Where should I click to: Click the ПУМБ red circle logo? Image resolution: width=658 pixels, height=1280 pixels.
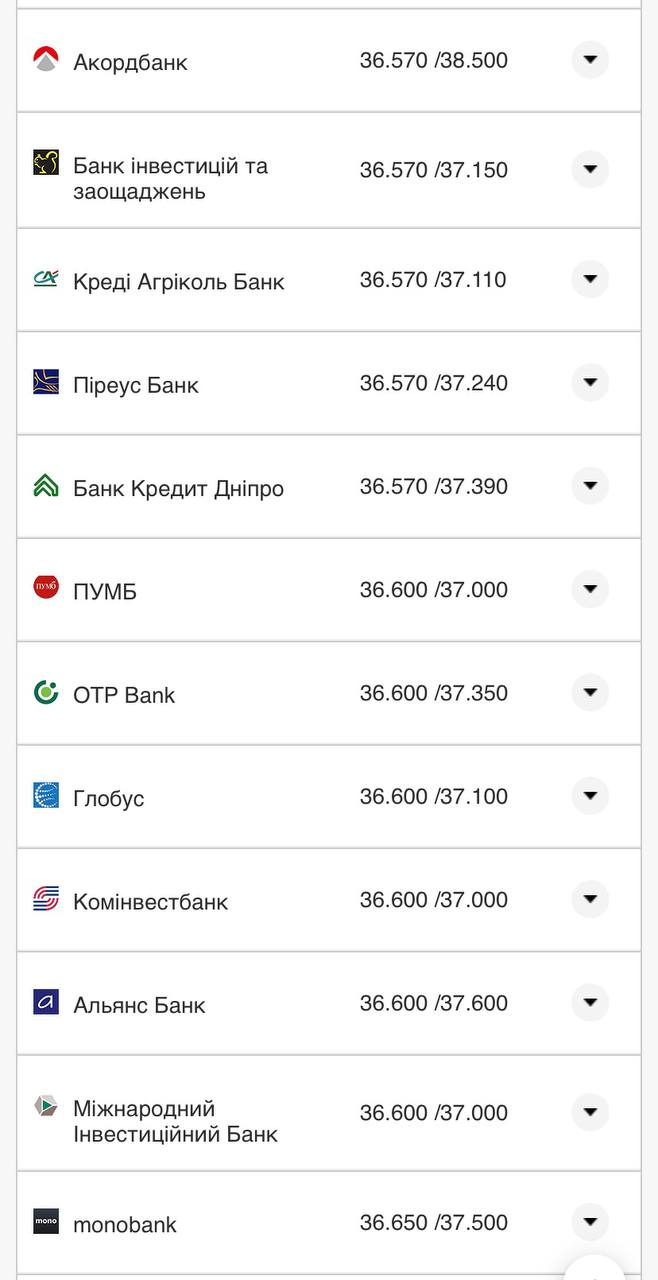(x=46, y=589)
